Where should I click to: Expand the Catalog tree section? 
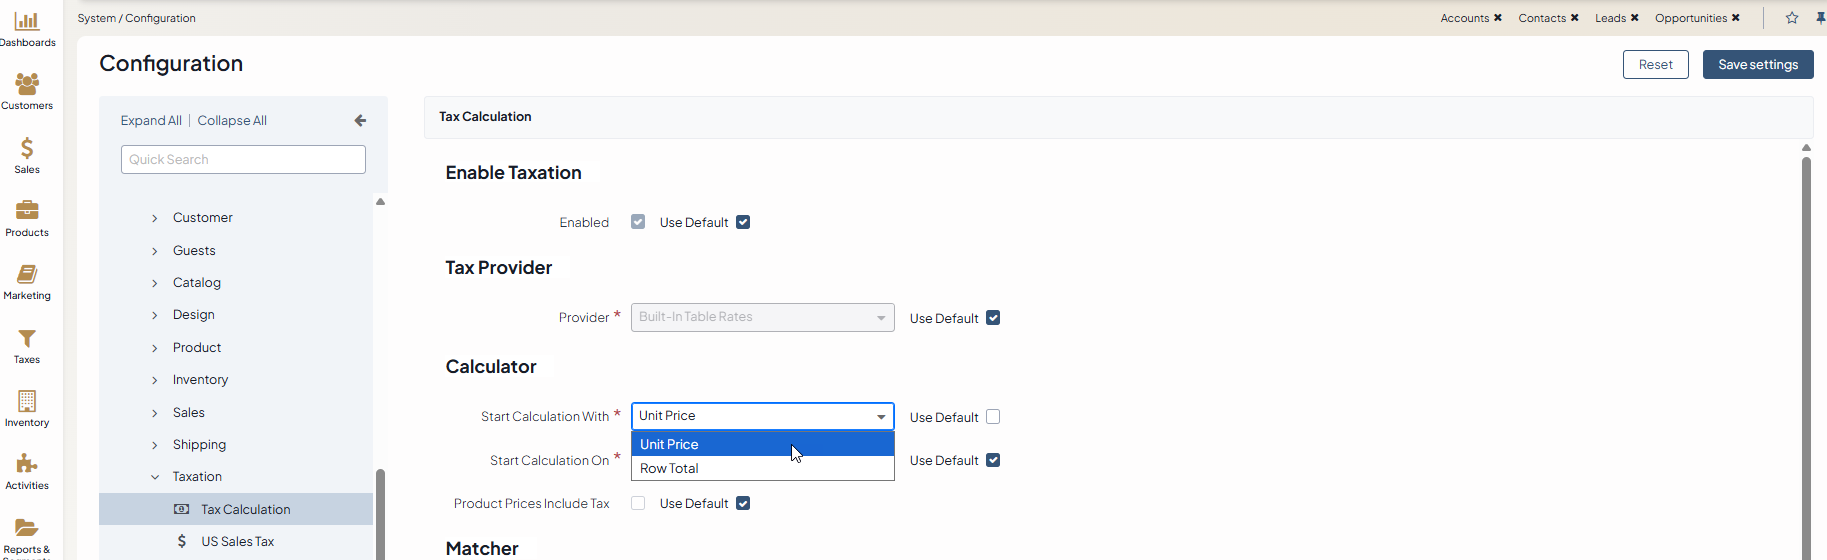[155, 283]
